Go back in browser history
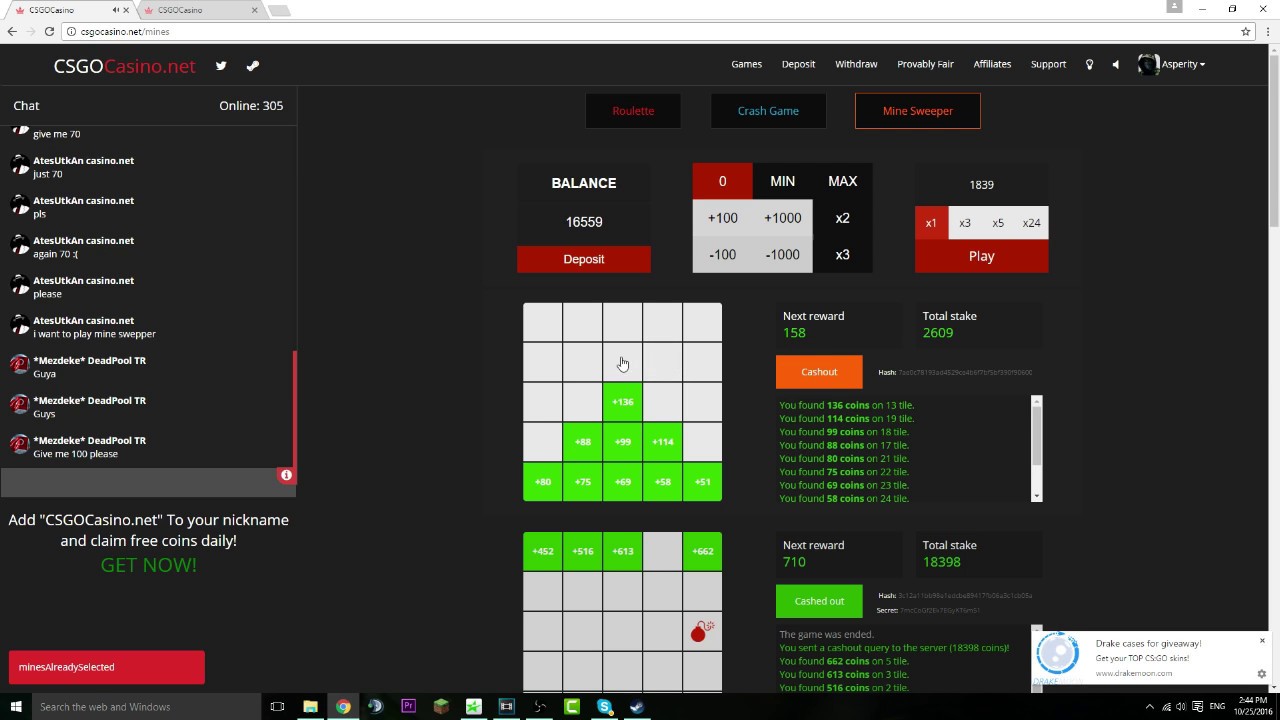 (12, 31)
